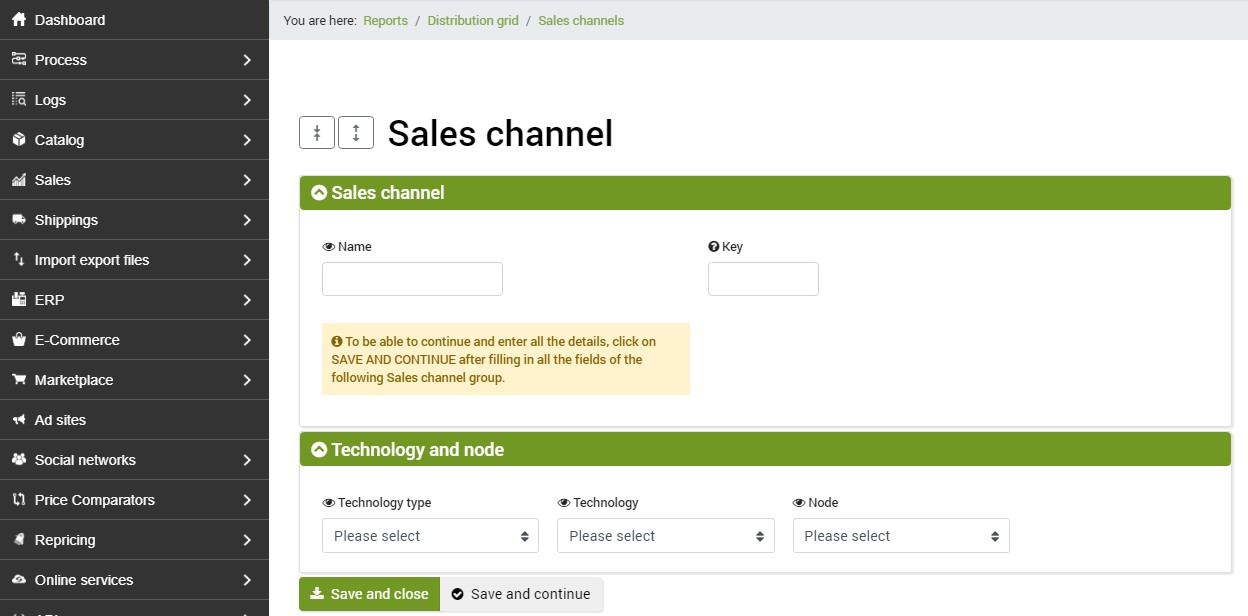Open the Logs sidebar menu
The width and height of the screenshot is (1248, 616).
coord(134,100)
